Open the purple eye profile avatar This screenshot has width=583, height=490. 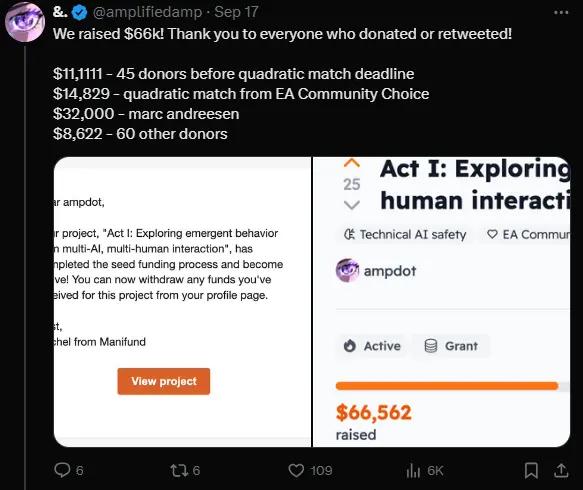click(25, 22)
